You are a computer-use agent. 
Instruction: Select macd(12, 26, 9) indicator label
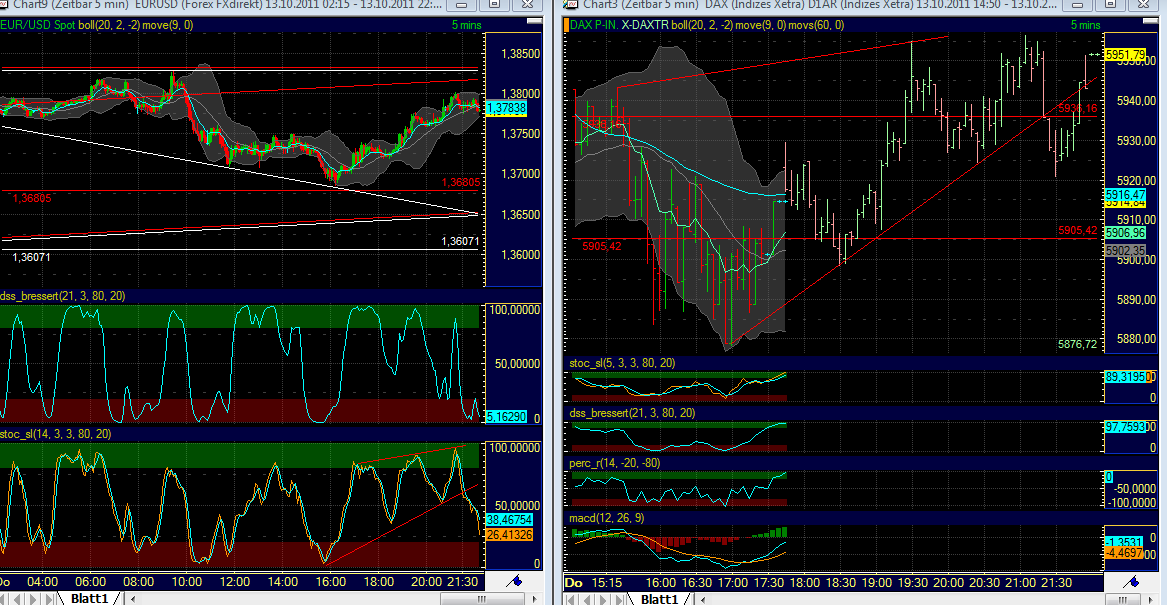(x=607, y=518)
